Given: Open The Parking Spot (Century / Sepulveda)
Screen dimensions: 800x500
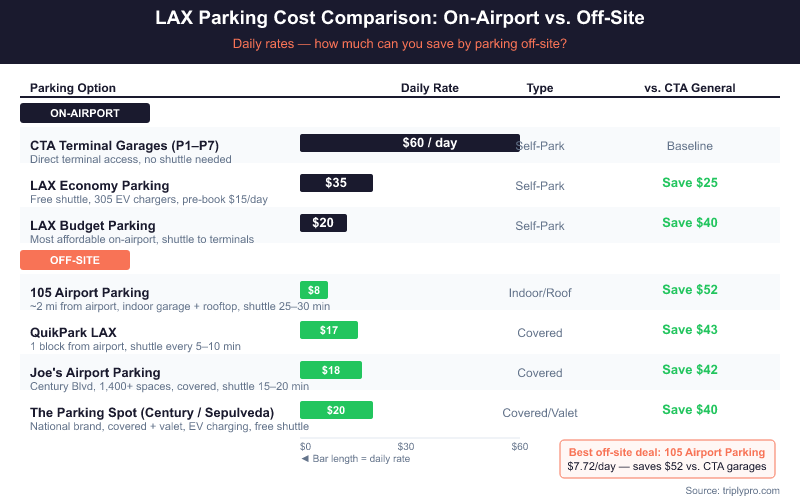Looking at the screenshot, I should click(x=152, y=412).
